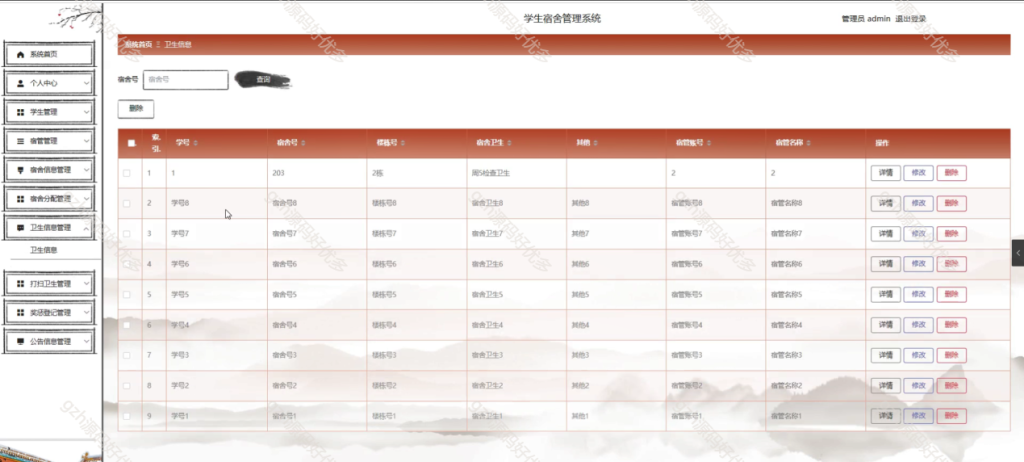The image size is (1024, 462).
Task: Click the grid icon next to 学生管理
Action: point(21,112)
